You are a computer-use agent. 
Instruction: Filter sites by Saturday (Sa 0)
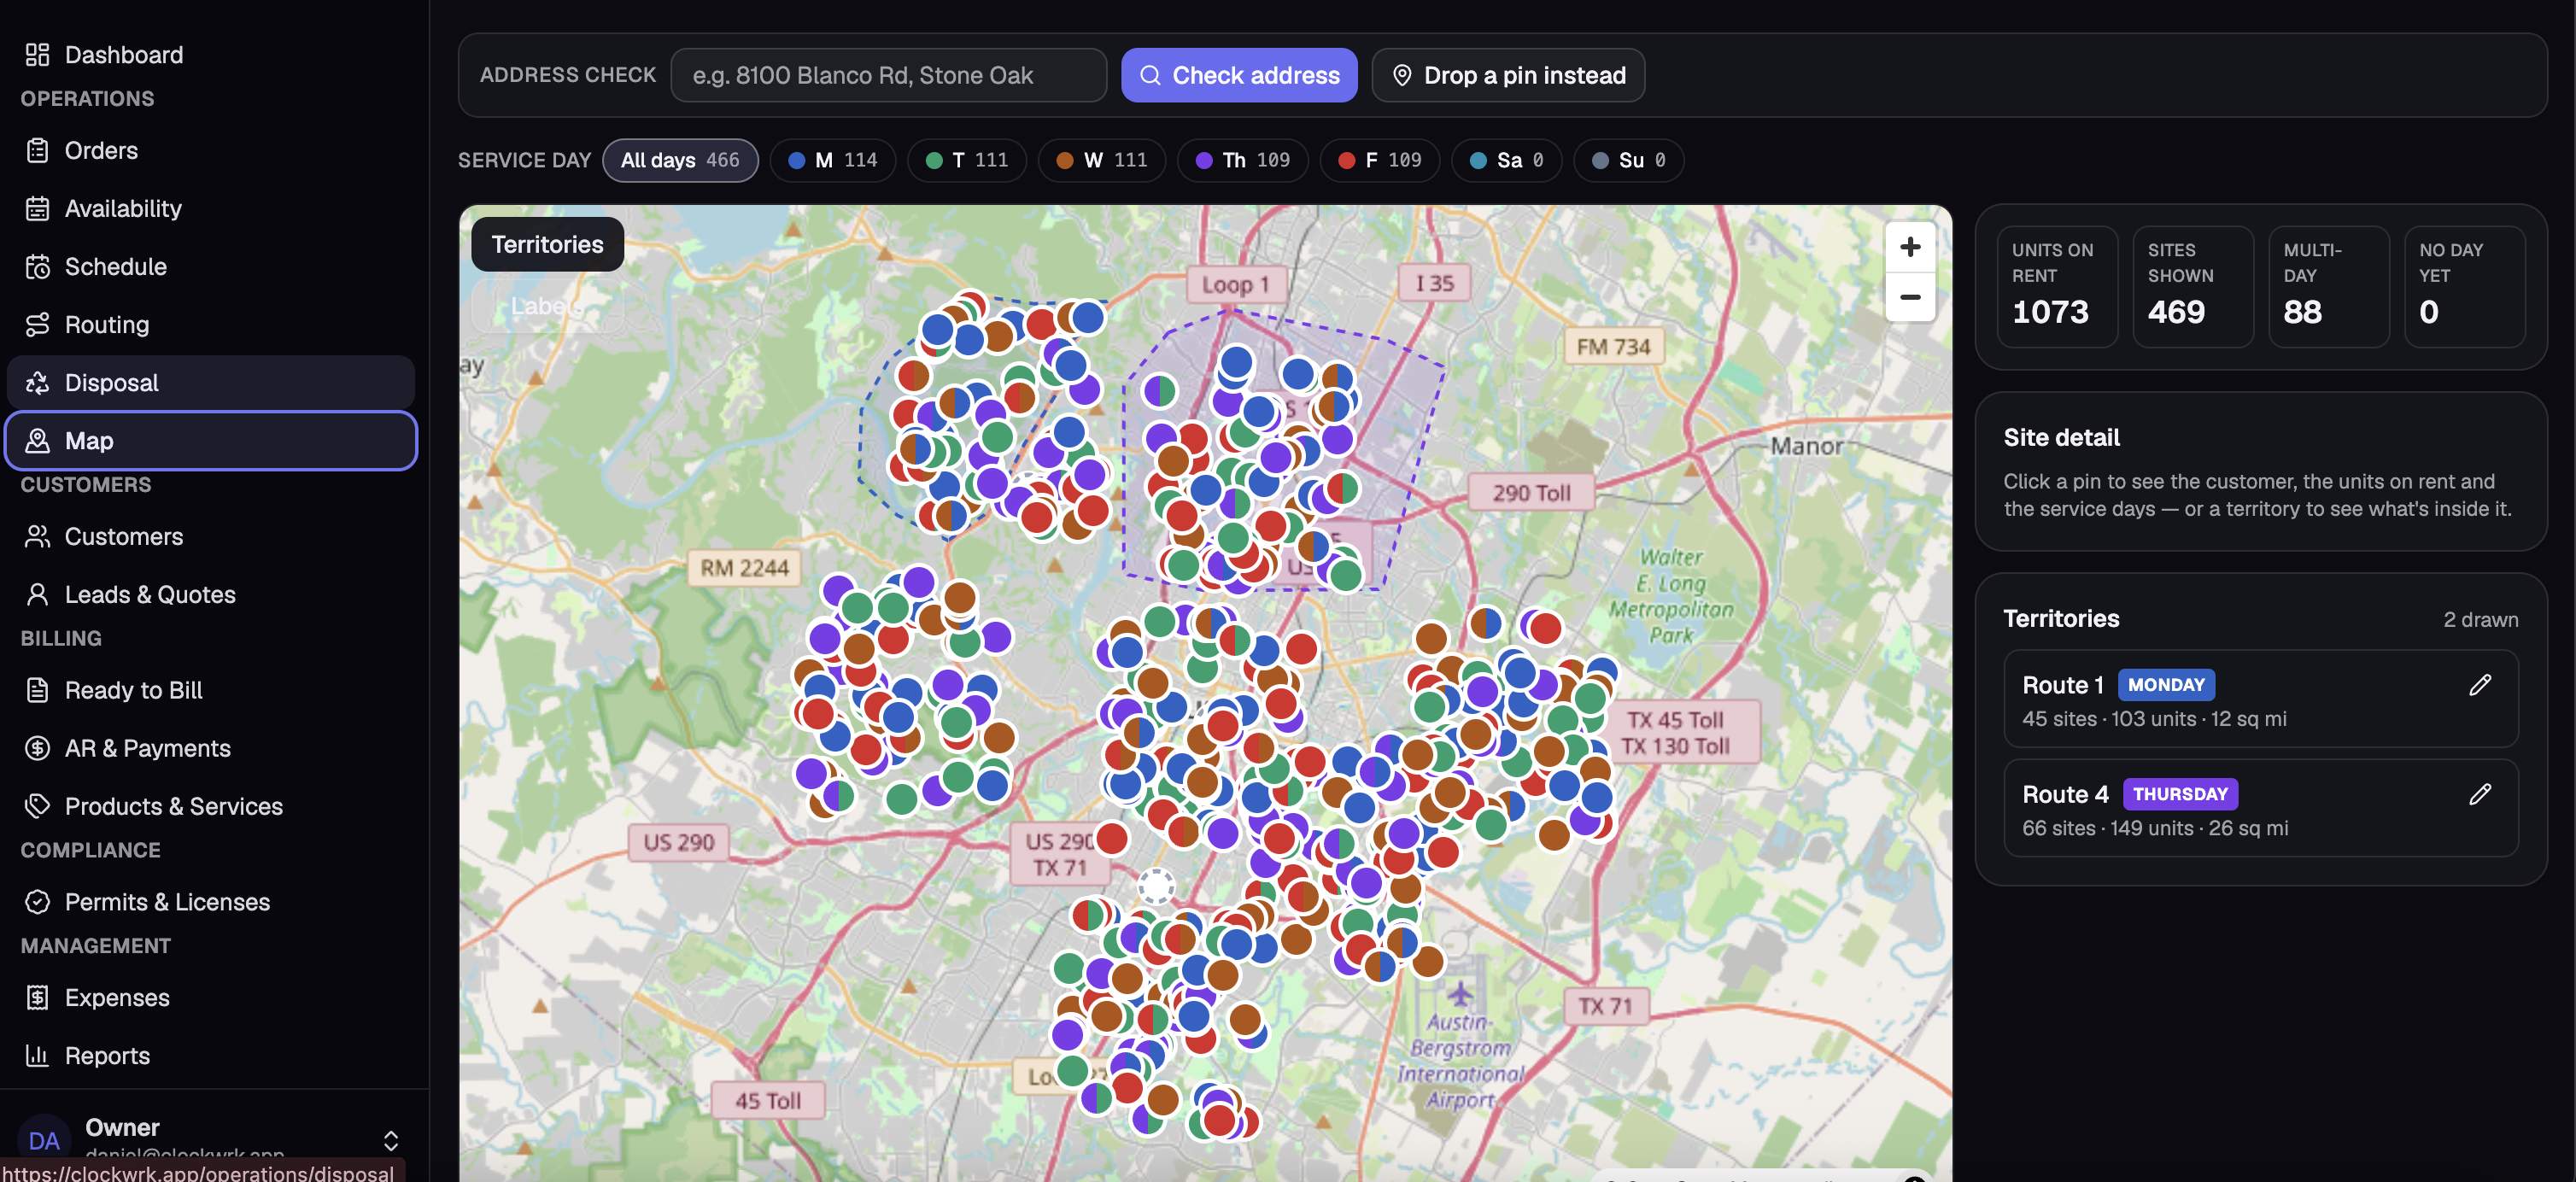coord(1506,161)
